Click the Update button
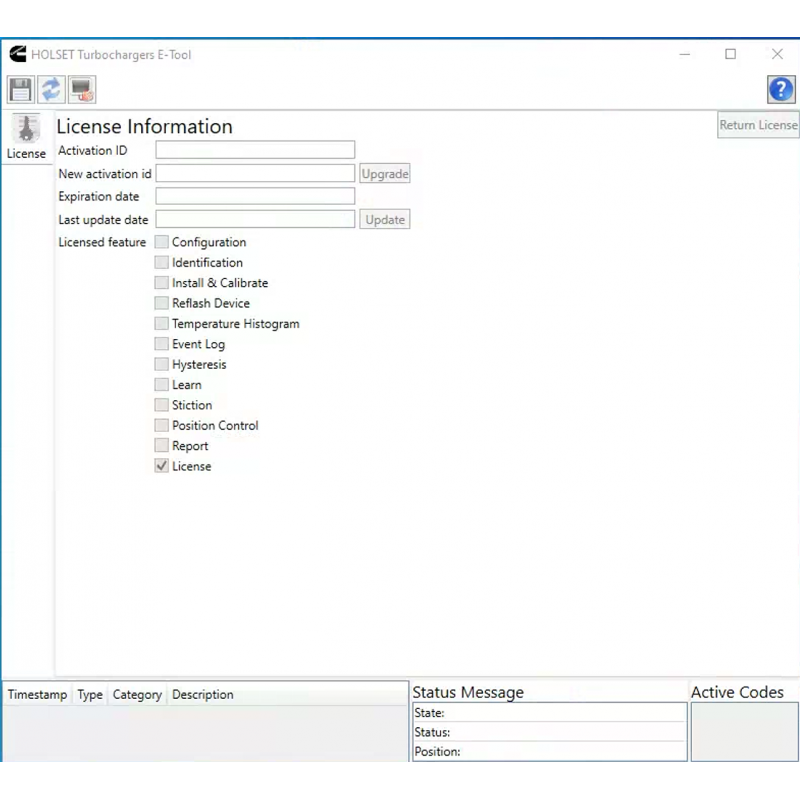Viewport: 800px width, 800px height. pyautogui.click(x=385, y=220)
